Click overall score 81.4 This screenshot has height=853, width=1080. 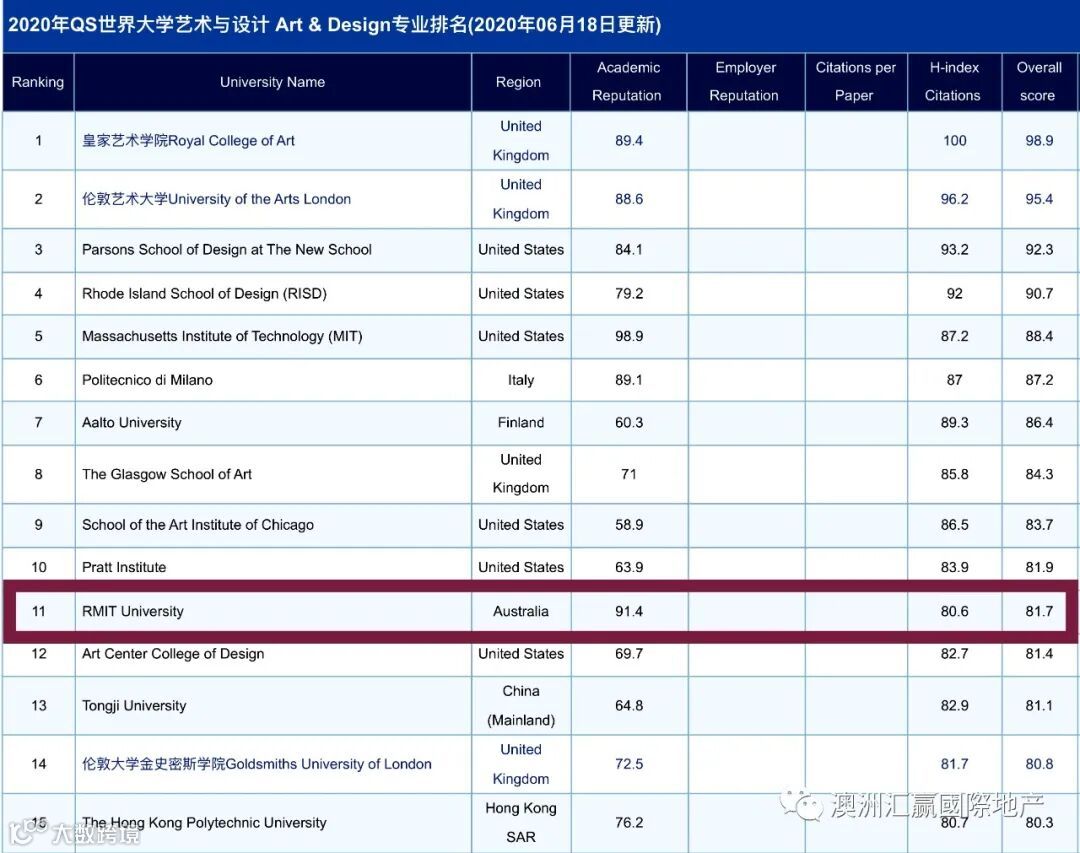coord(1039,654)
